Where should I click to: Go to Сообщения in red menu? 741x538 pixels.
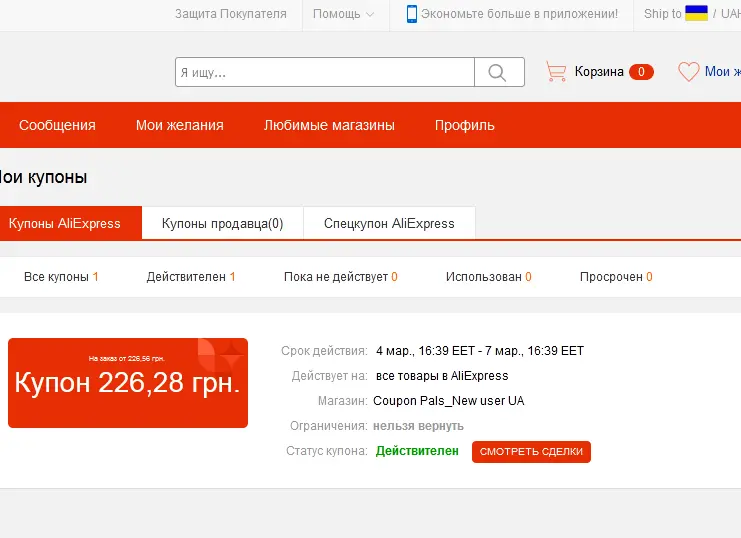tap(57, 125)
